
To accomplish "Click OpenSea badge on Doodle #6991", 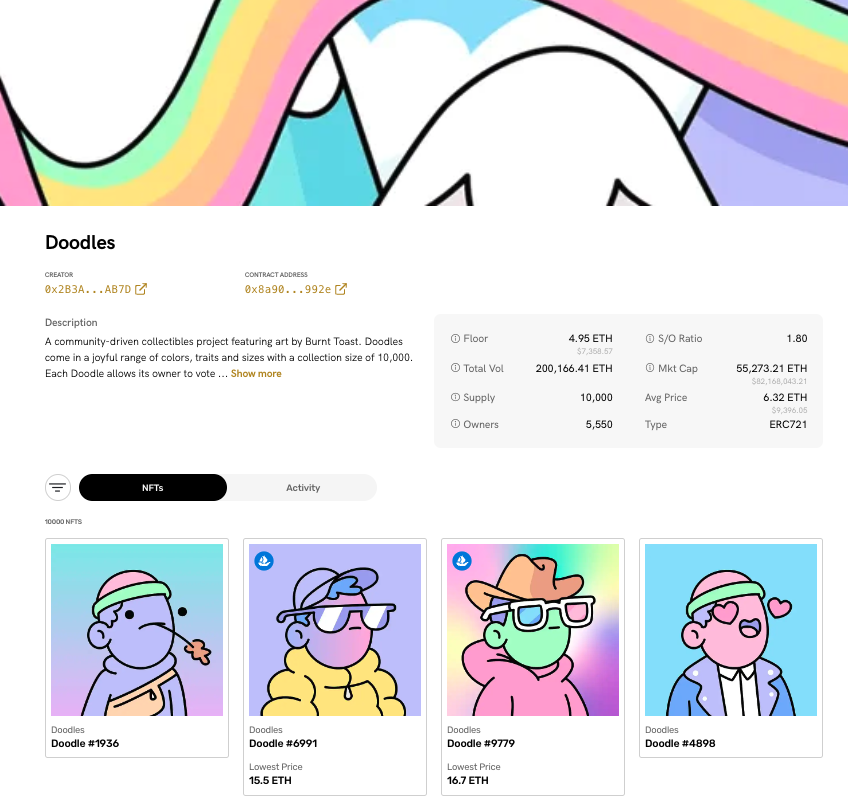I will click(264, 560).
